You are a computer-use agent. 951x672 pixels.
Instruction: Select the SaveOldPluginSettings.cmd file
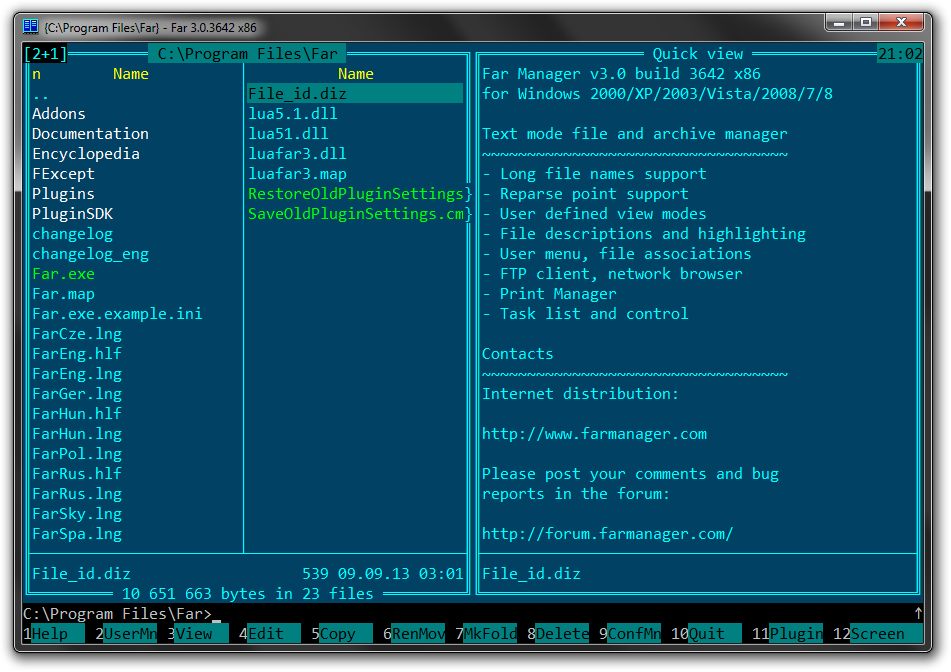pyautogui.click(x=355, y=214)
